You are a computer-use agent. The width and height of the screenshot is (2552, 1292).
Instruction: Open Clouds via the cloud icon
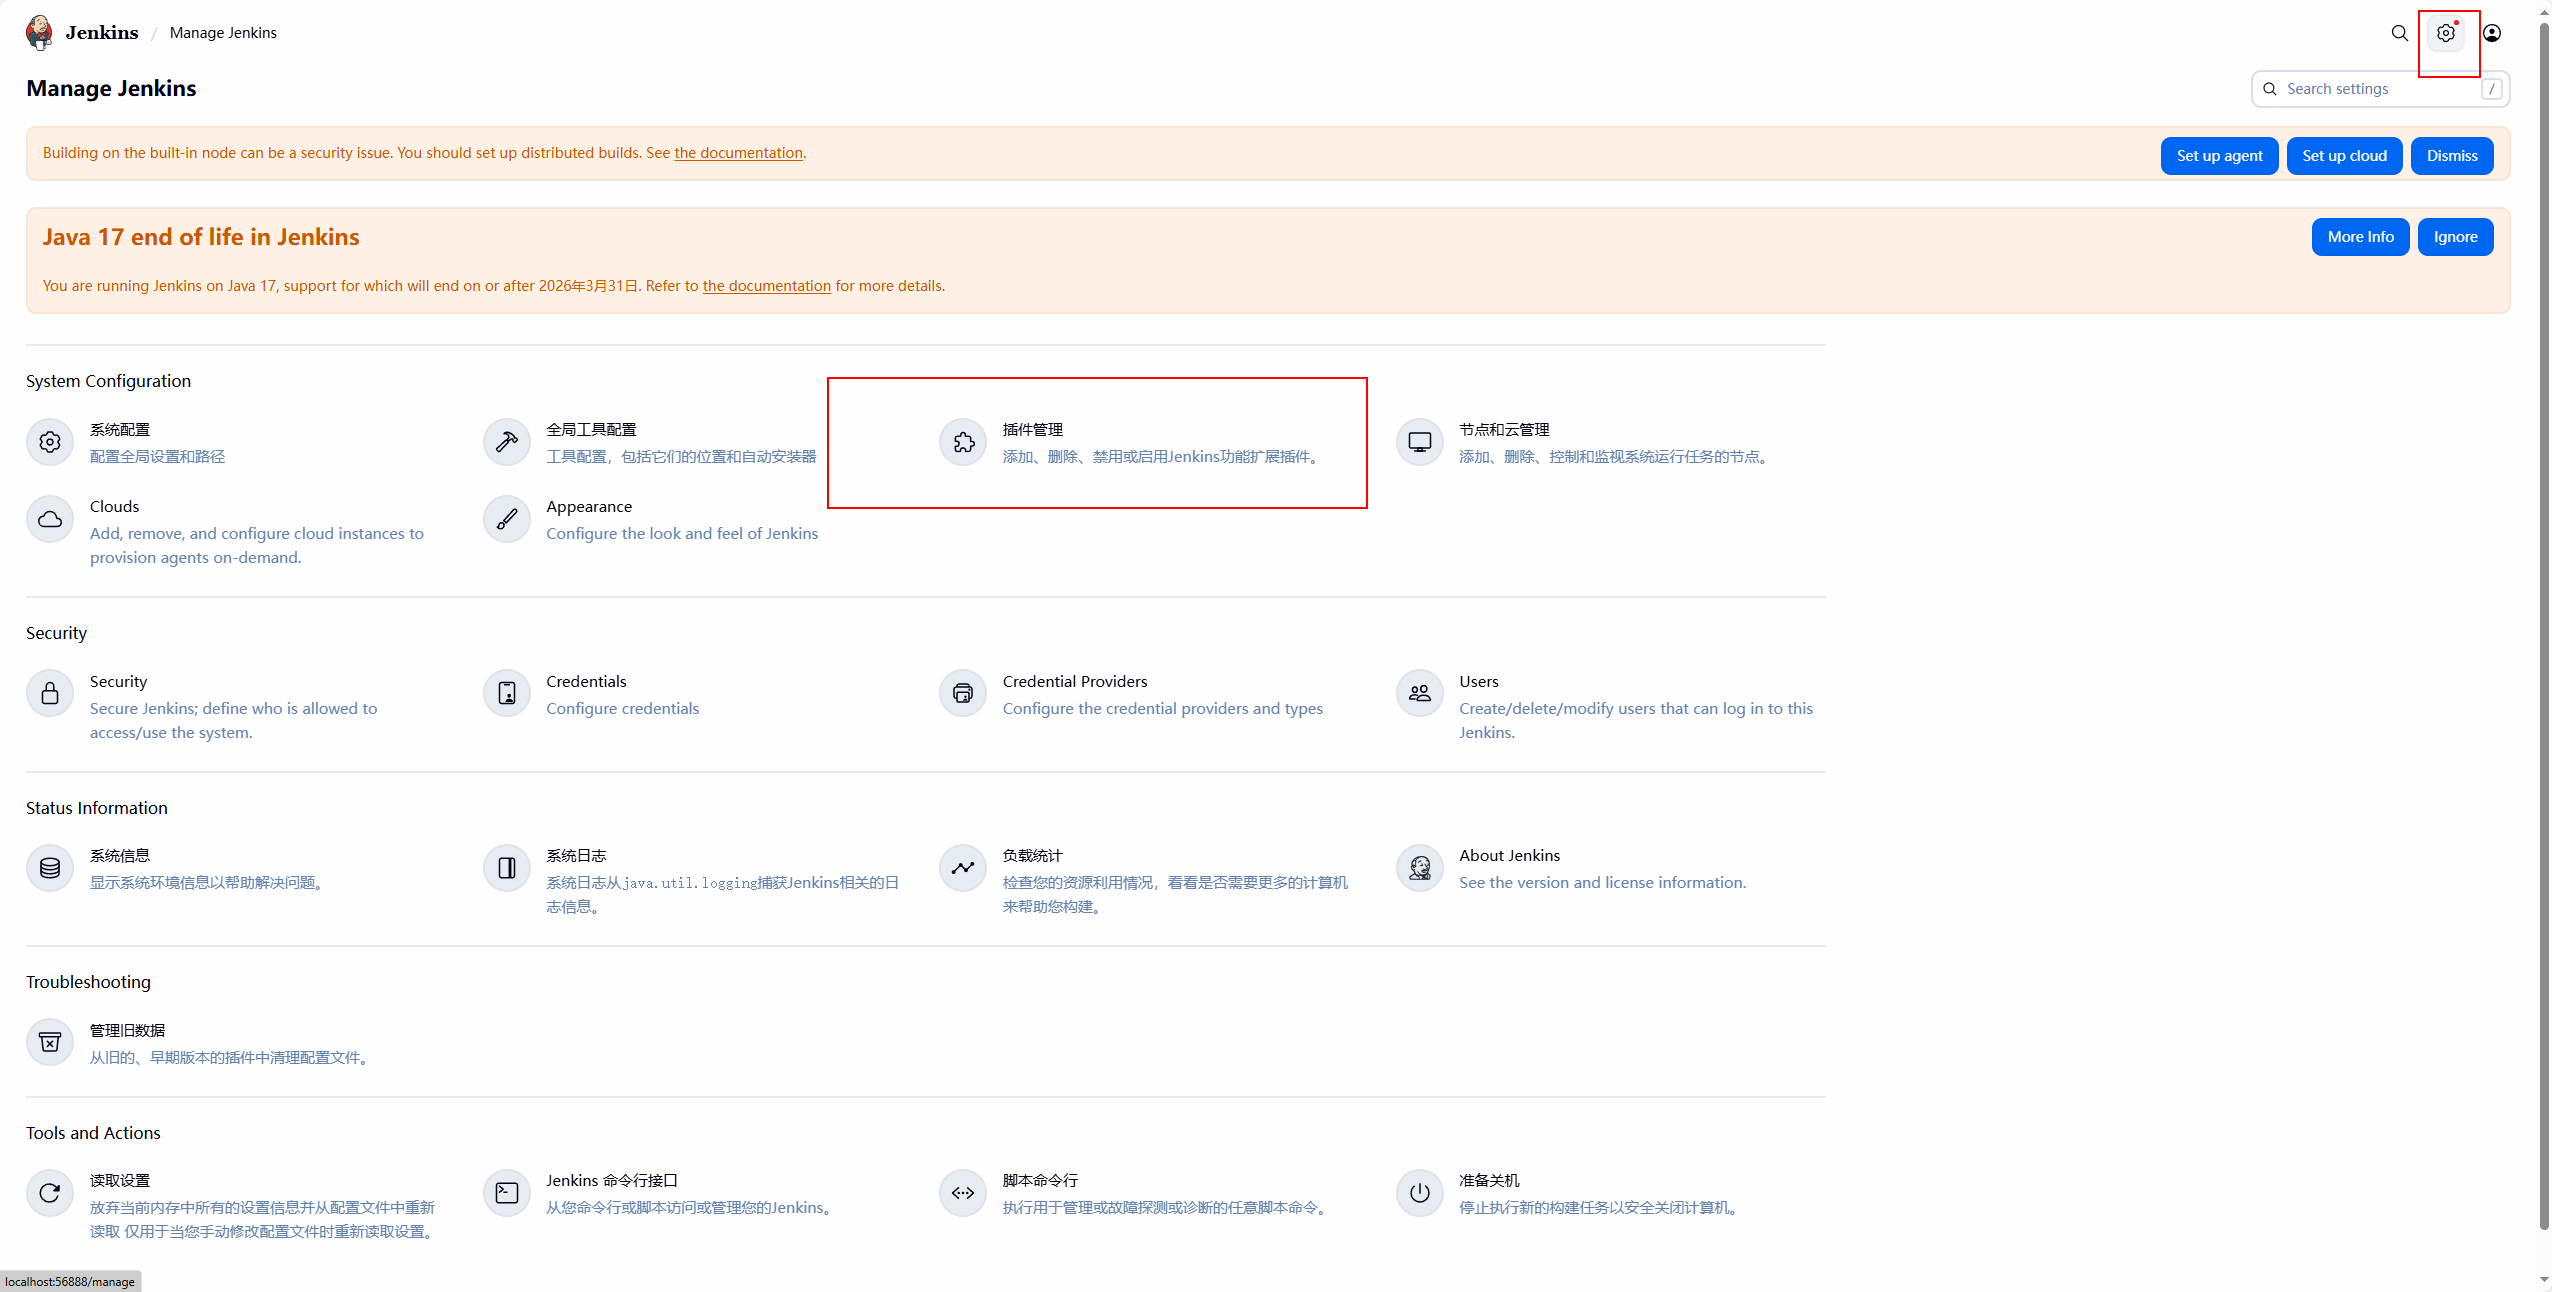tap(50, 519)
